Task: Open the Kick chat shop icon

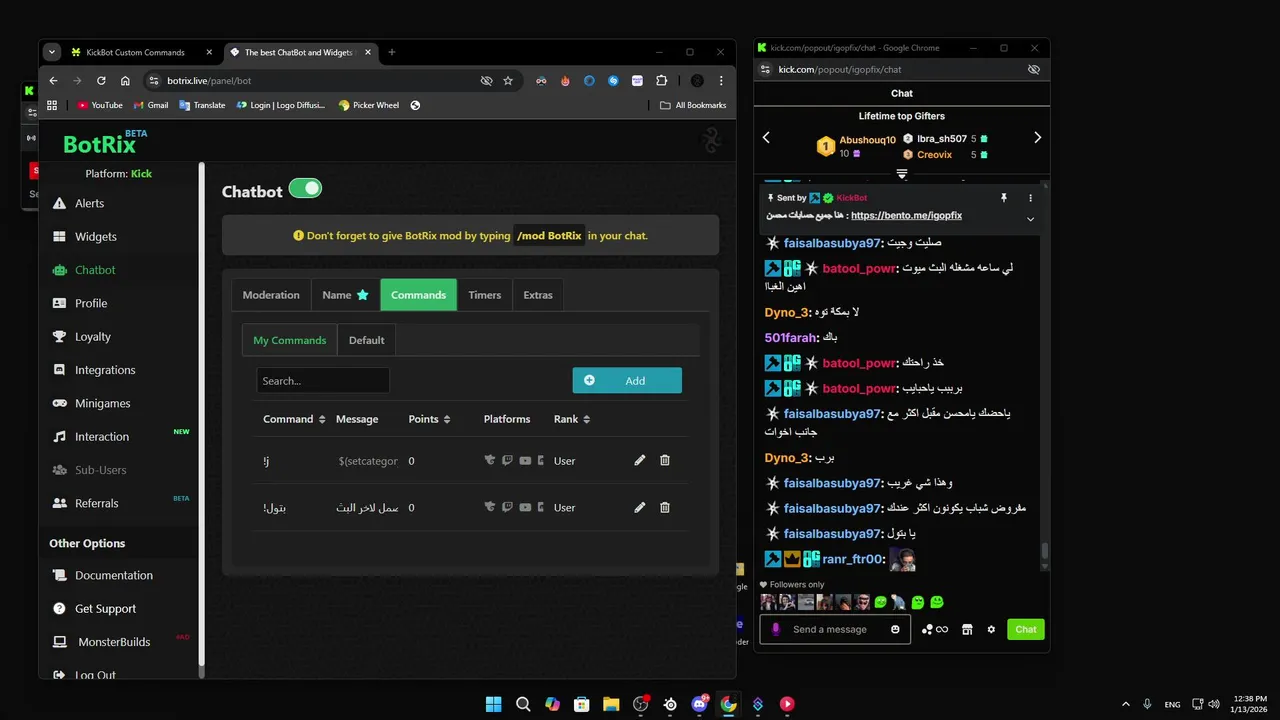Action: tap(967, 629)
